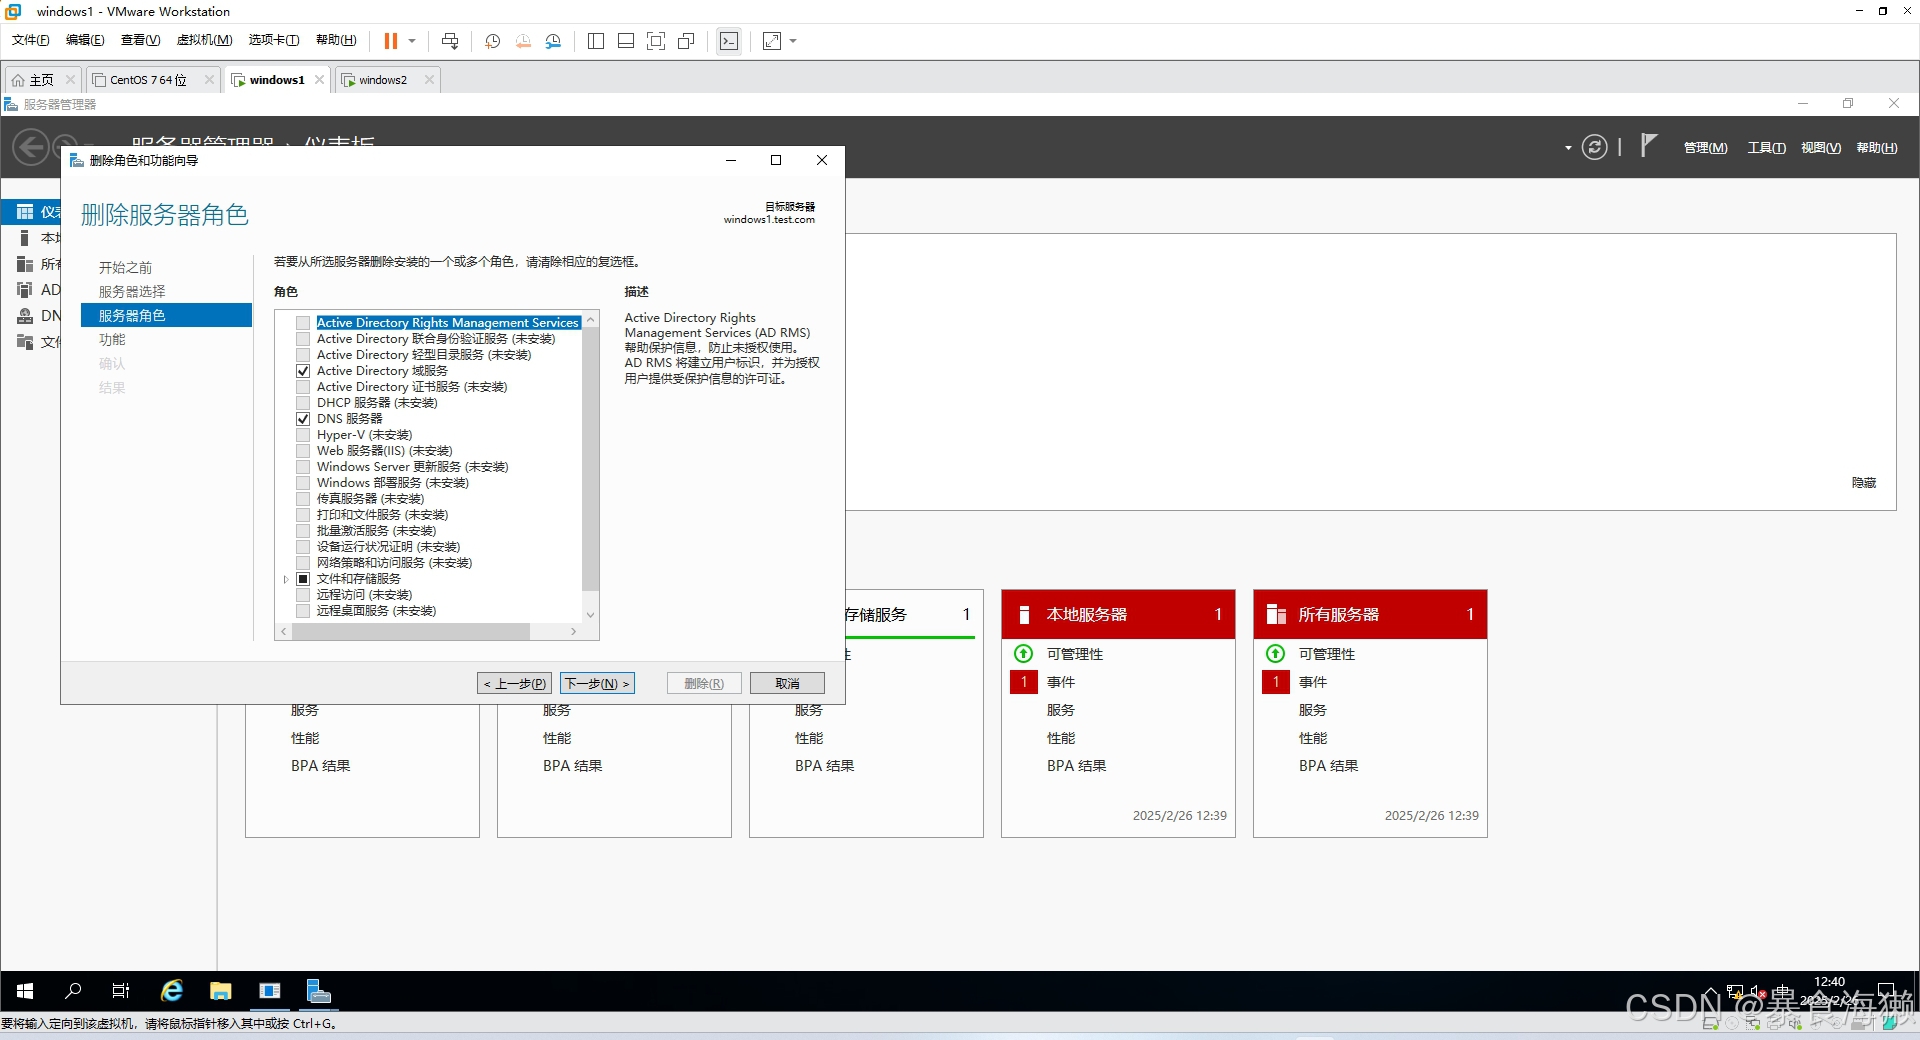Toggle the thumbnail bar layout icon
This screenshot has width=1920, height=1040.
tap(626, 41)
